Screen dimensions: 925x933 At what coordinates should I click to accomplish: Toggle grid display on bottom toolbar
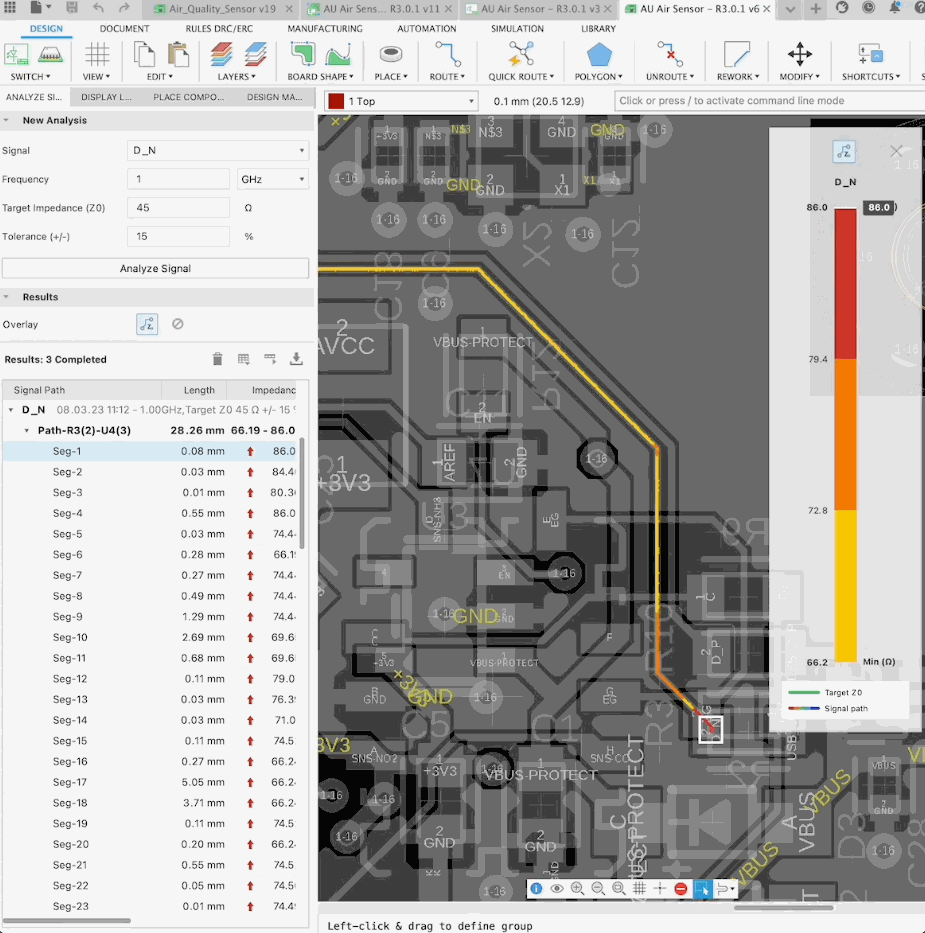639,888
